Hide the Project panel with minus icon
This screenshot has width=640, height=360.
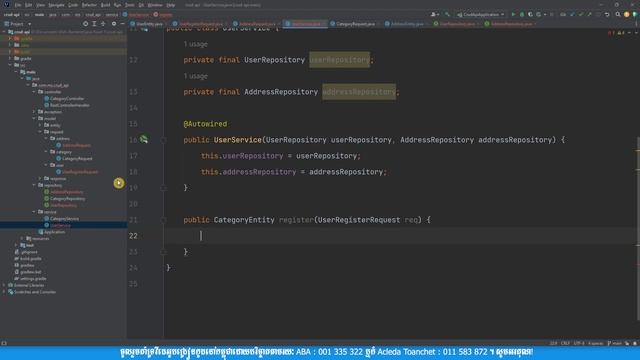coord(122,24)
